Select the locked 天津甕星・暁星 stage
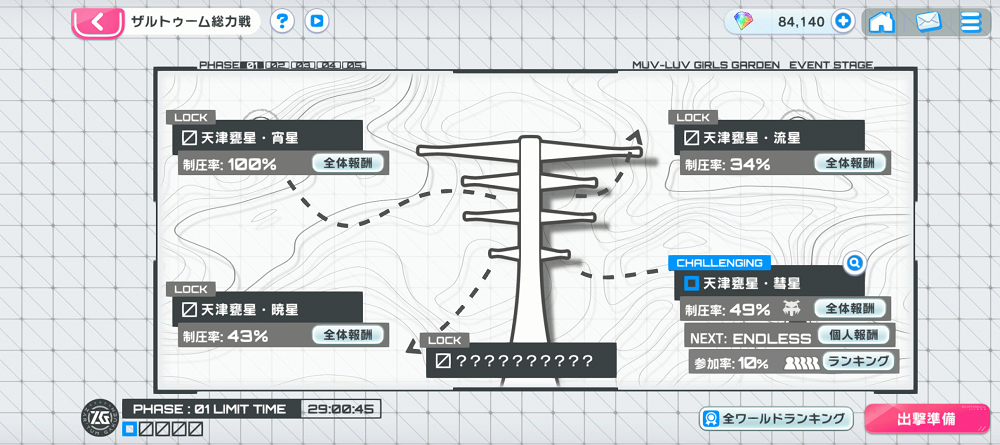 [268, 309]
